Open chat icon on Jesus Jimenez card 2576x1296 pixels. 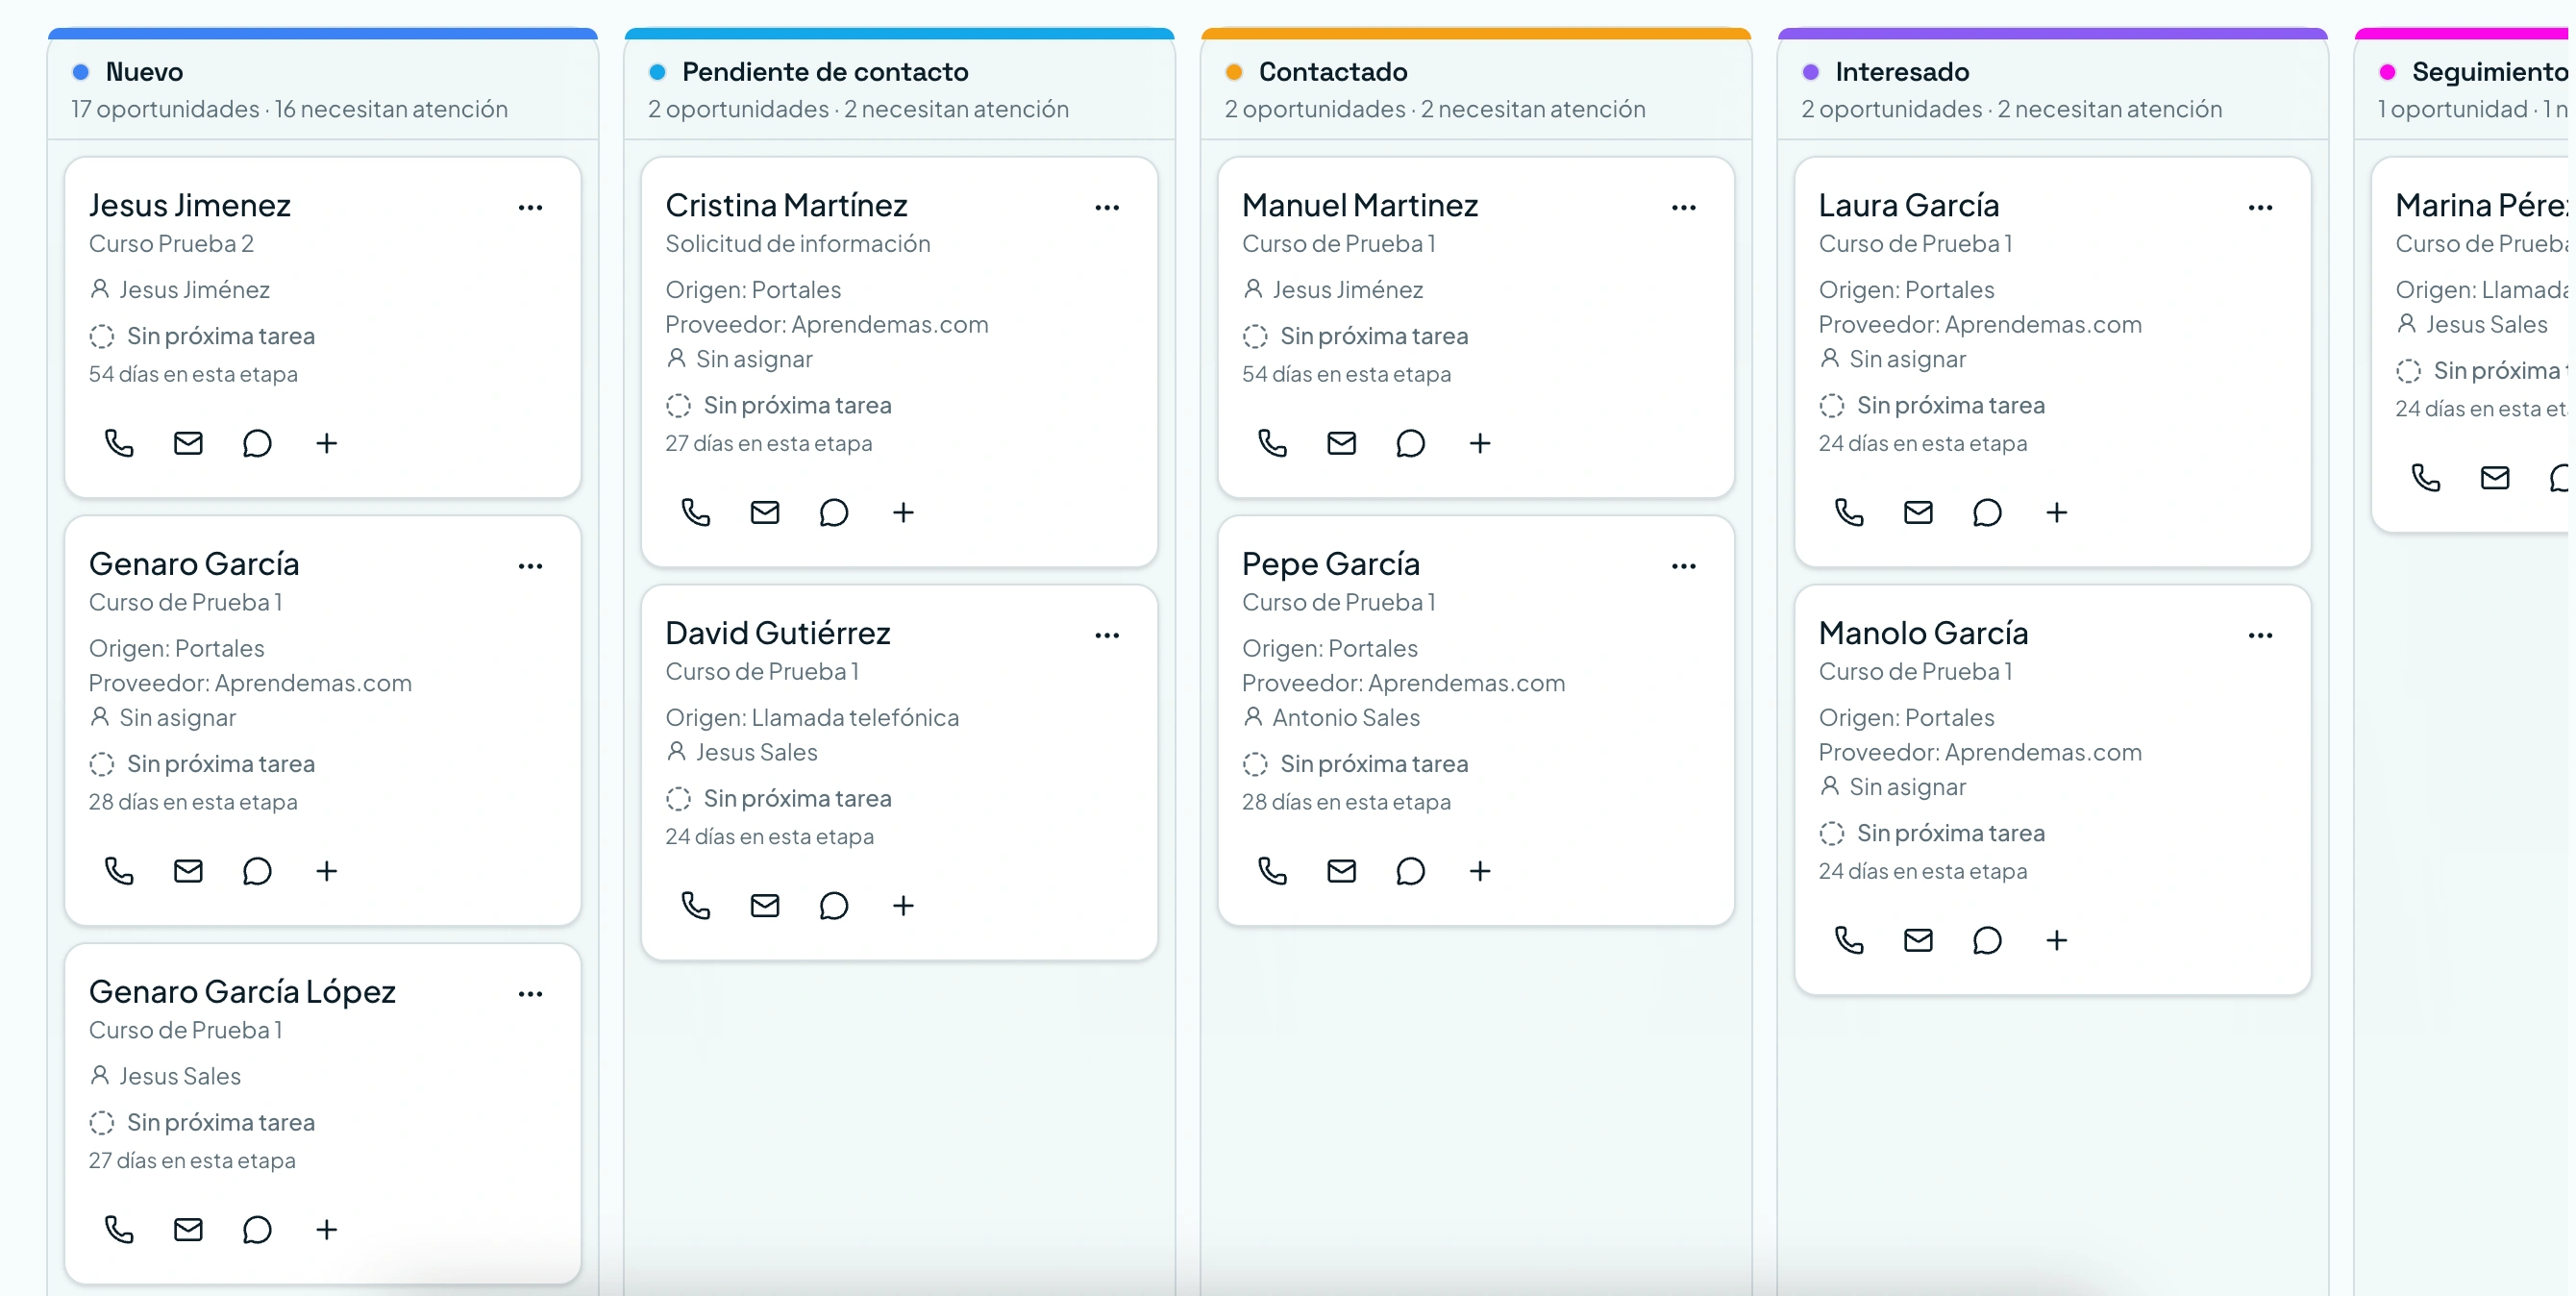coord(257,443)
